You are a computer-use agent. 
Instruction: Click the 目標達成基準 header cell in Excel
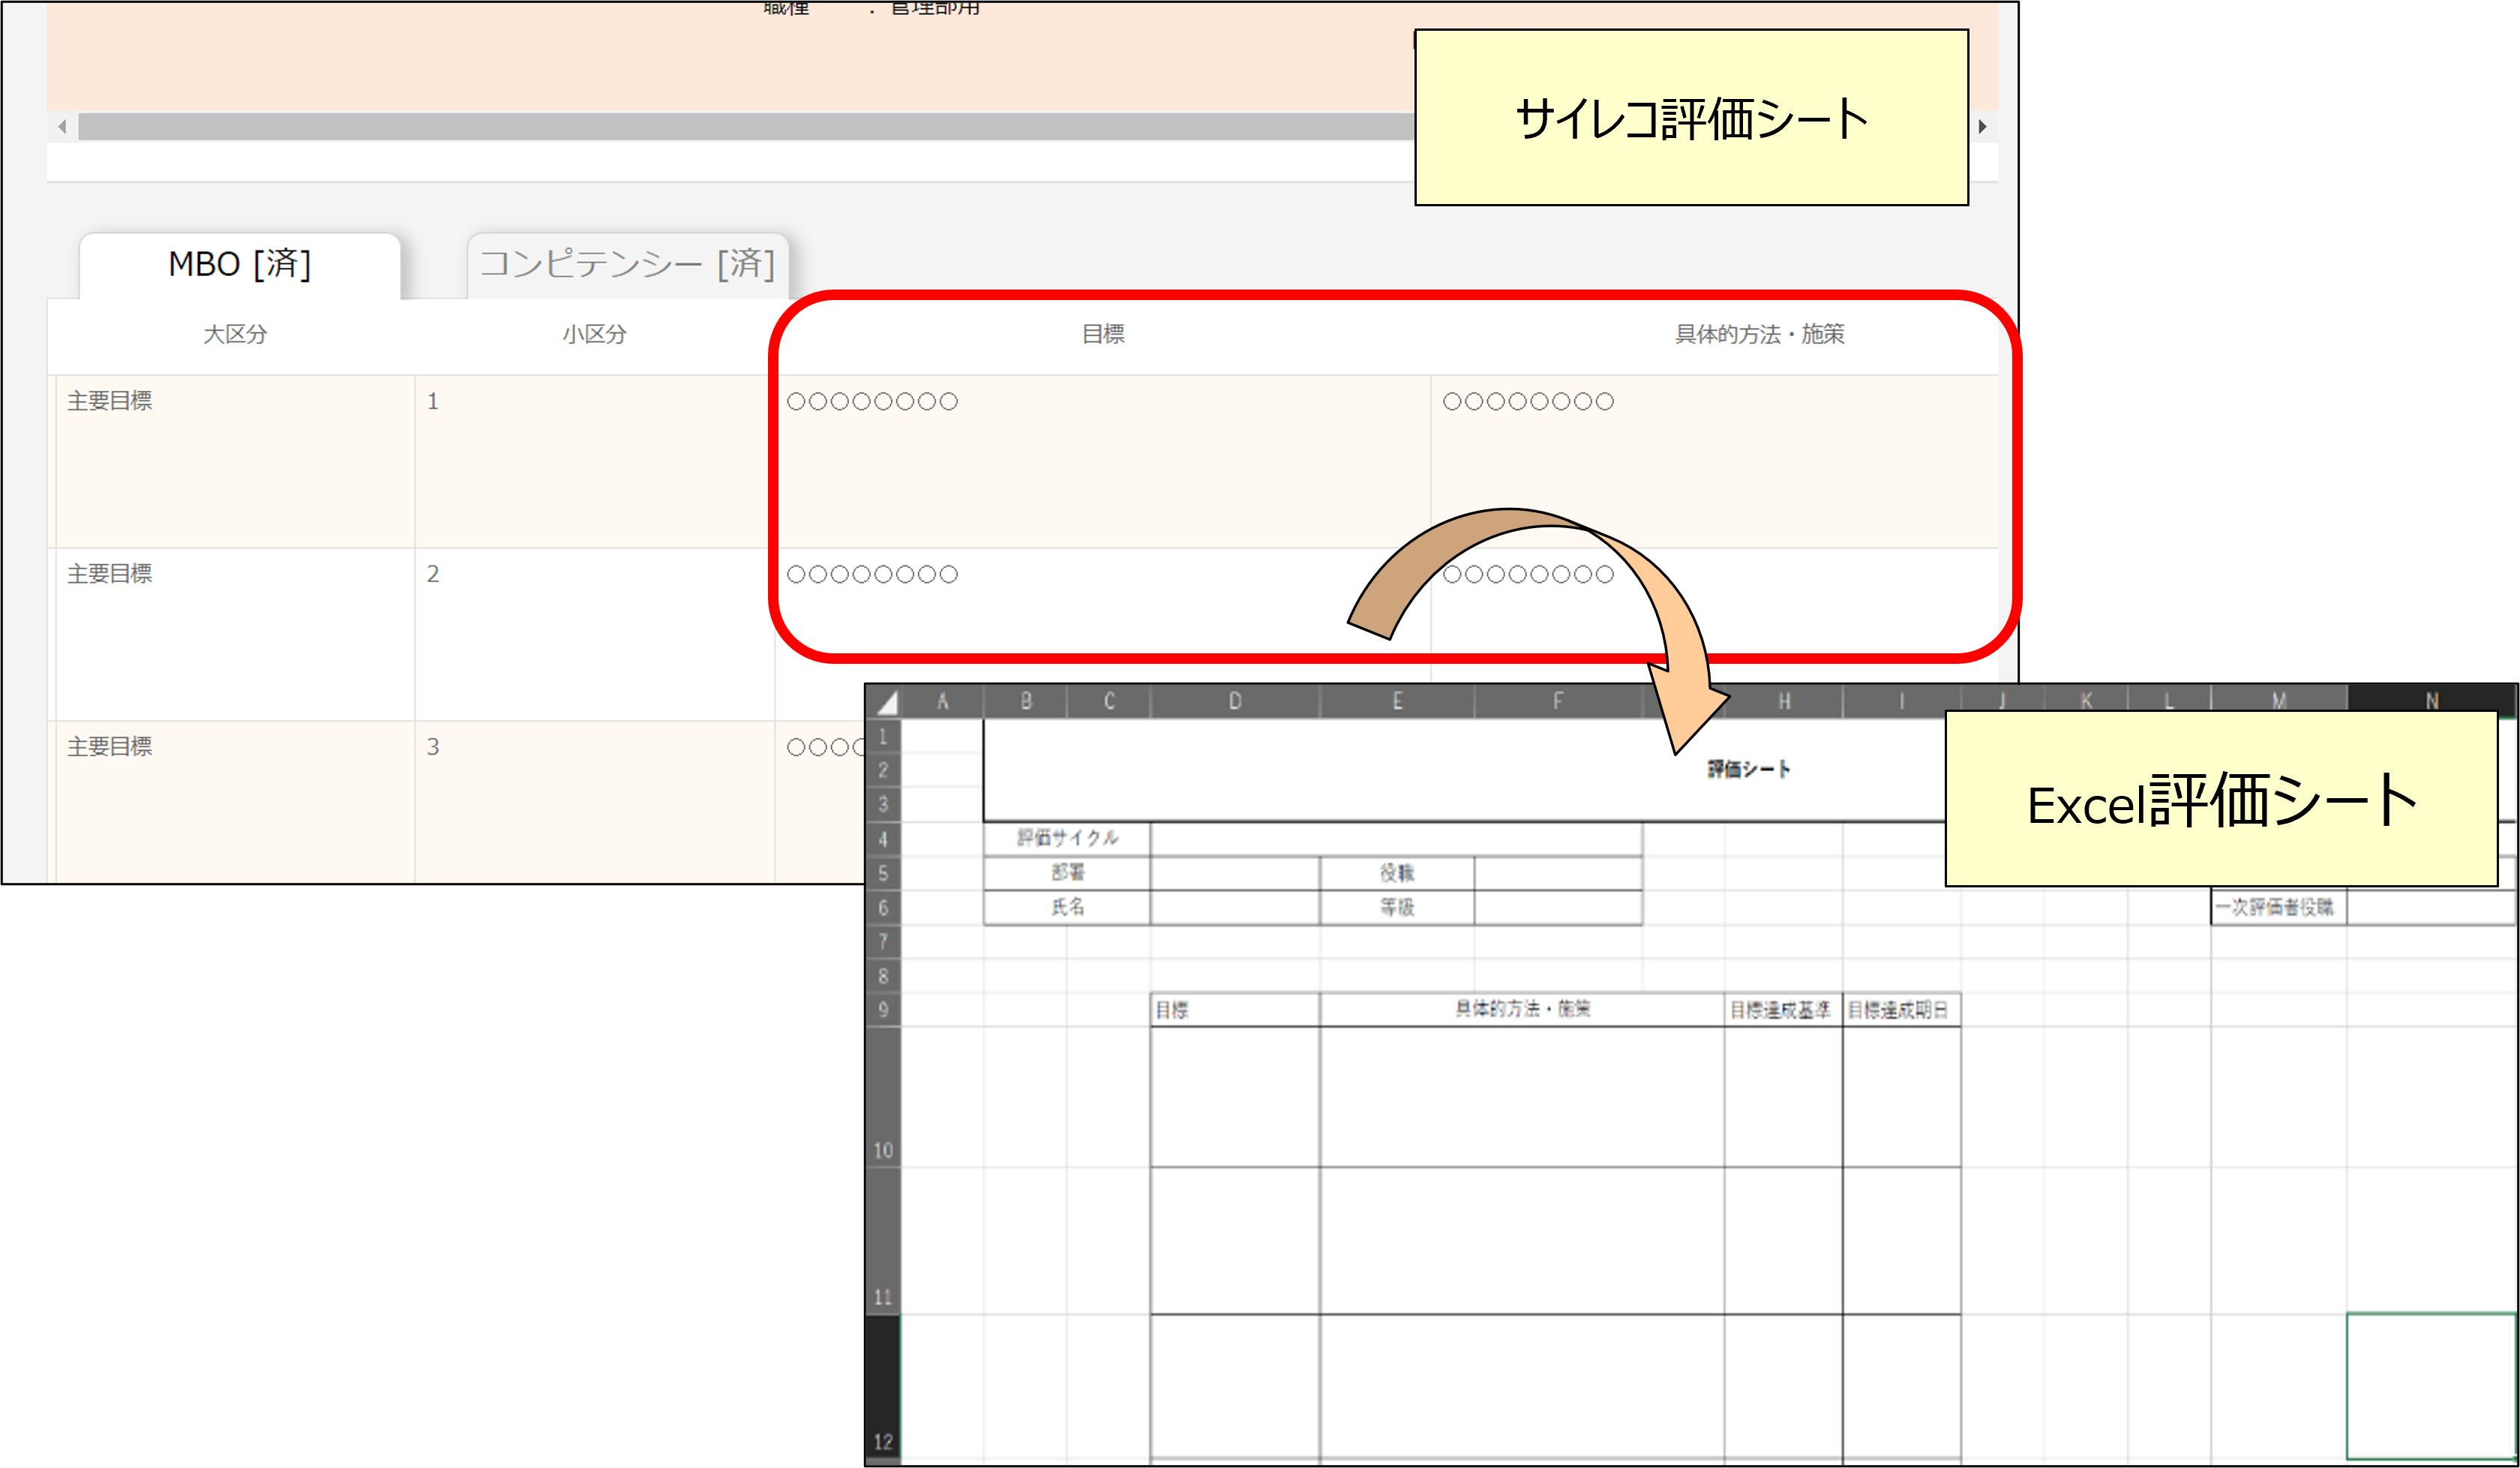pos(1781,1010)
